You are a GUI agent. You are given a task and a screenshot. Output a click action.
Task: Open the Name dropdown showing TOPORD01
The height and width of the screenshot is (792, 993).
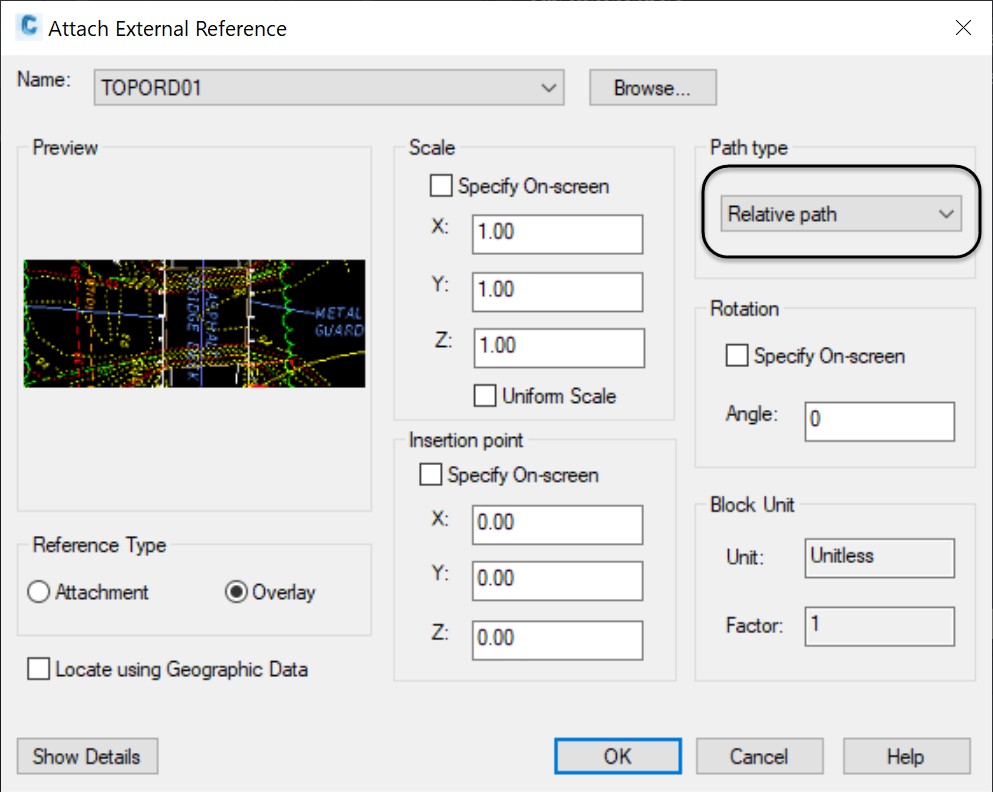pos(329,88)
